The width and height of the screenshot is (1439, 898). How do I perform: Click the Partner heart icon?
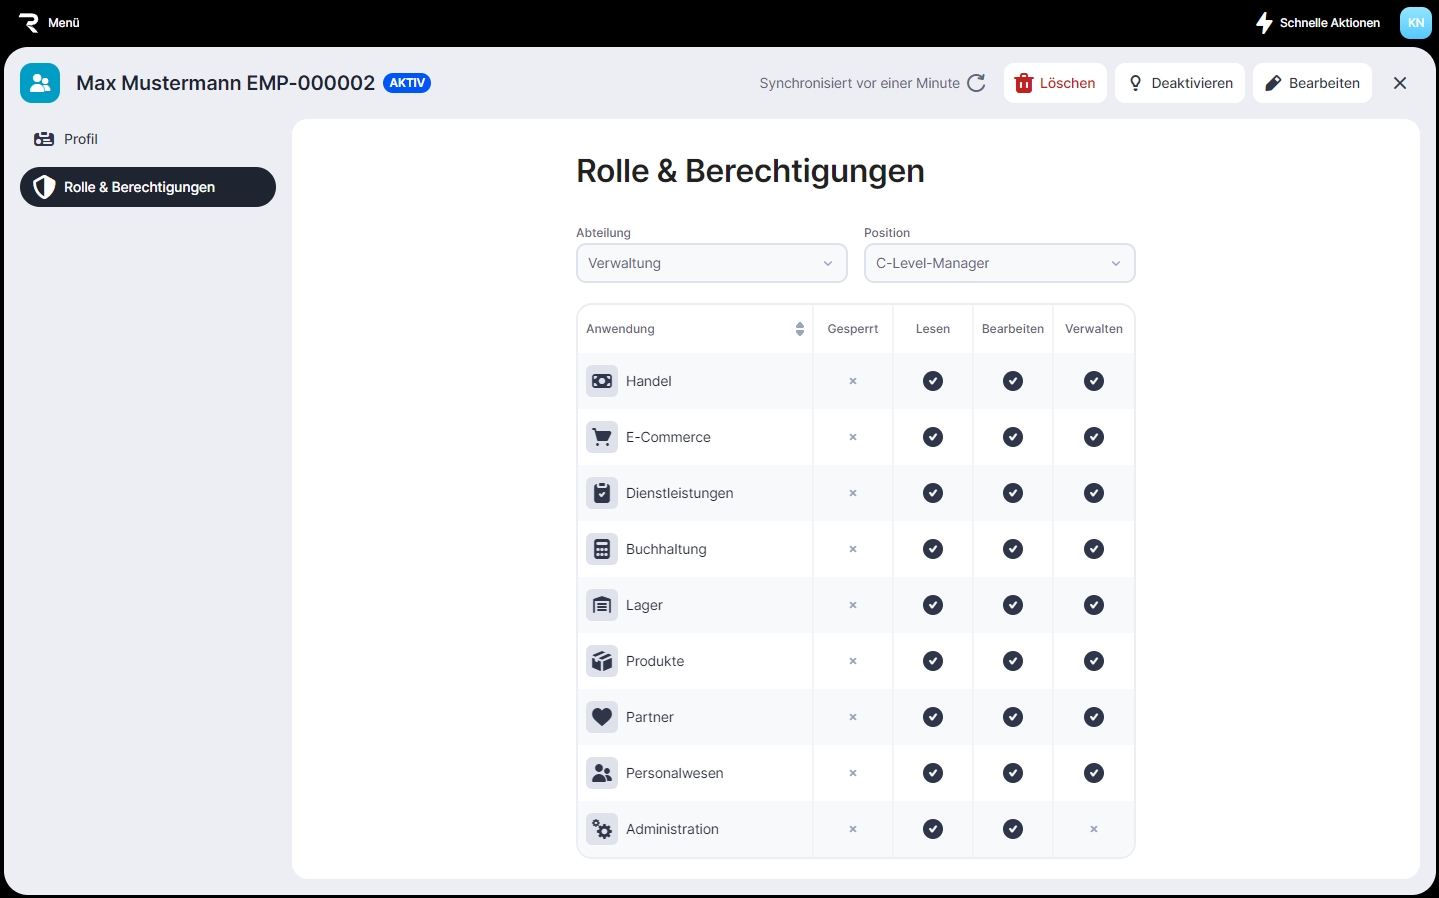[x=602, y=717]
